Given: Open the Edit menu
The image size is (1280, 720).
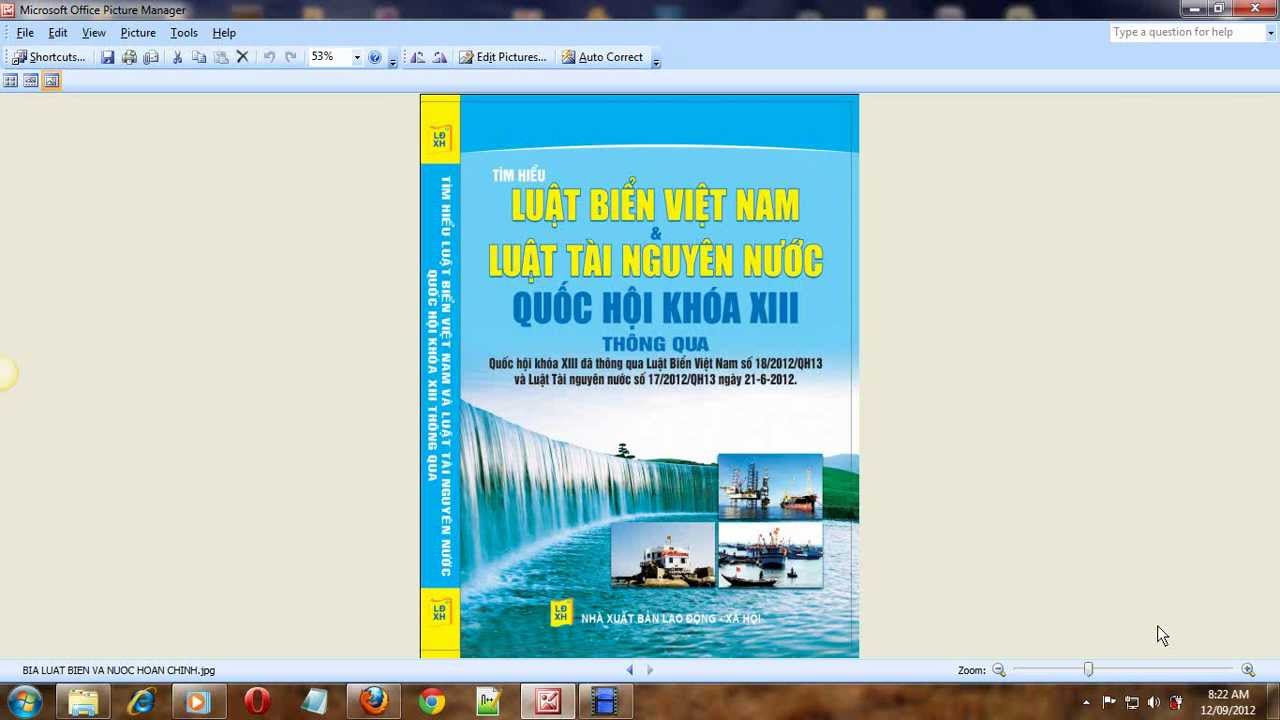Looking at the screenshot, I should [58, 33].
